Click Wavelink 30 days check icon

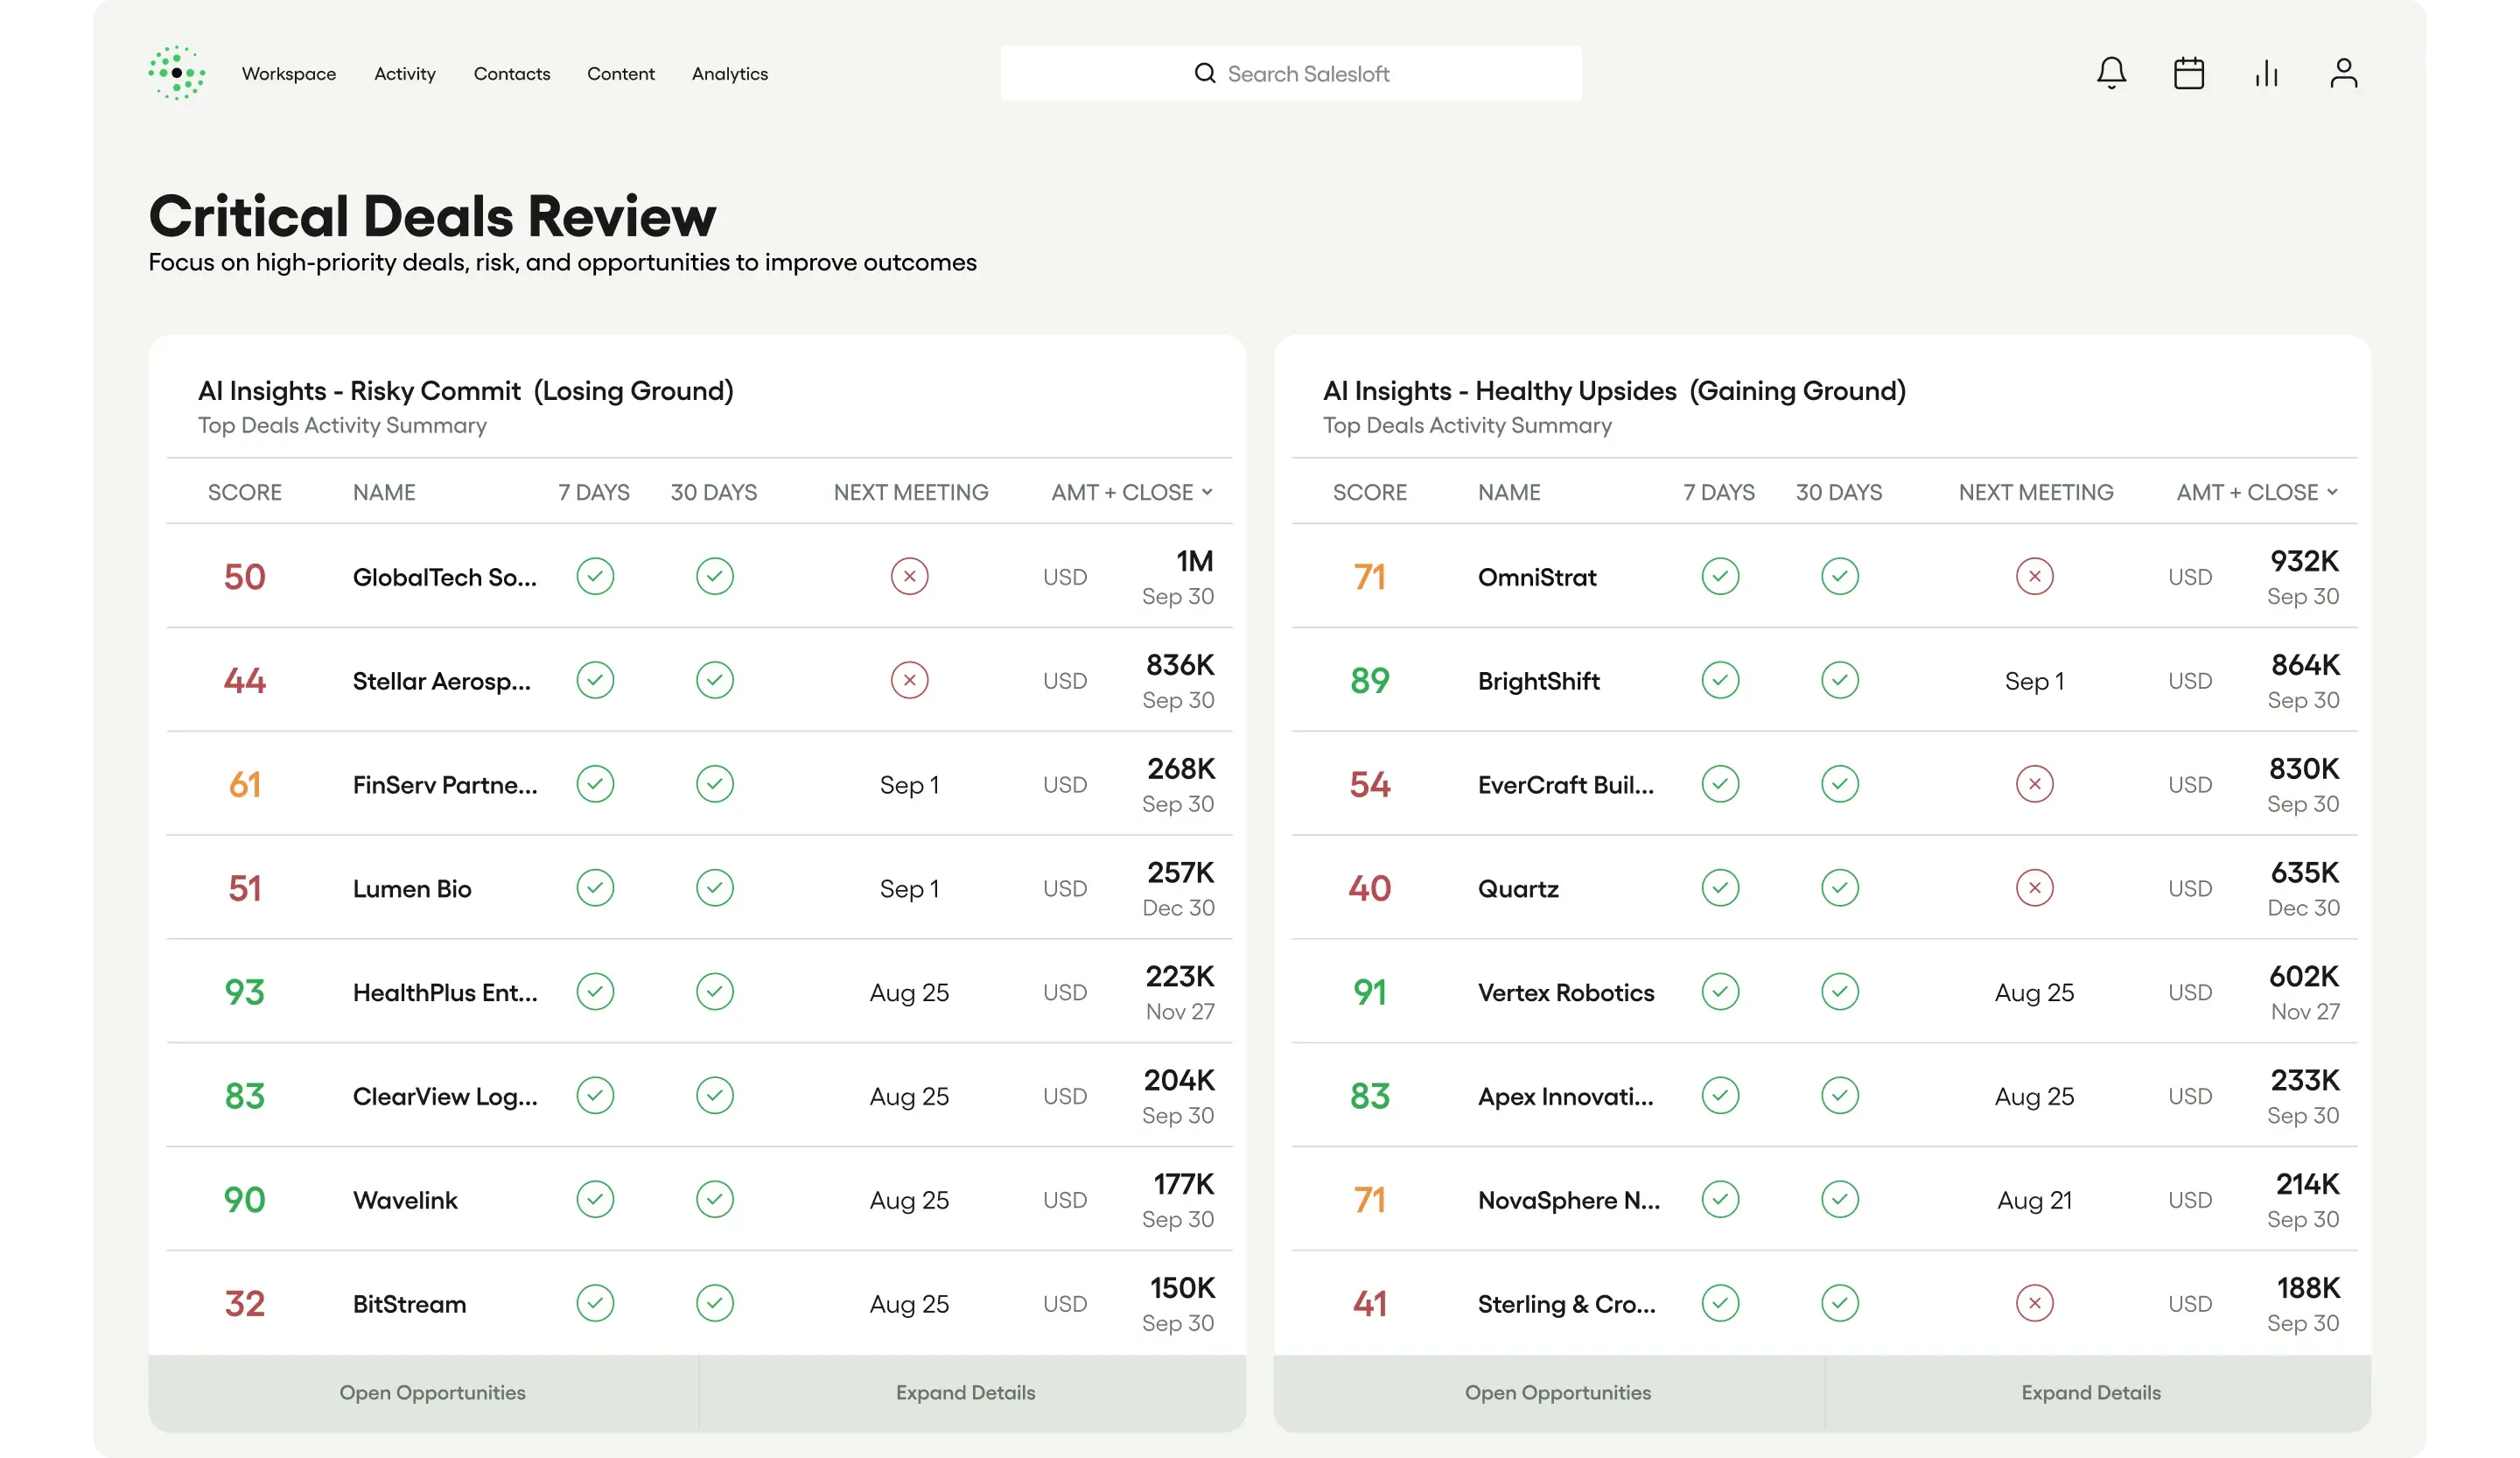(714, 1199)
